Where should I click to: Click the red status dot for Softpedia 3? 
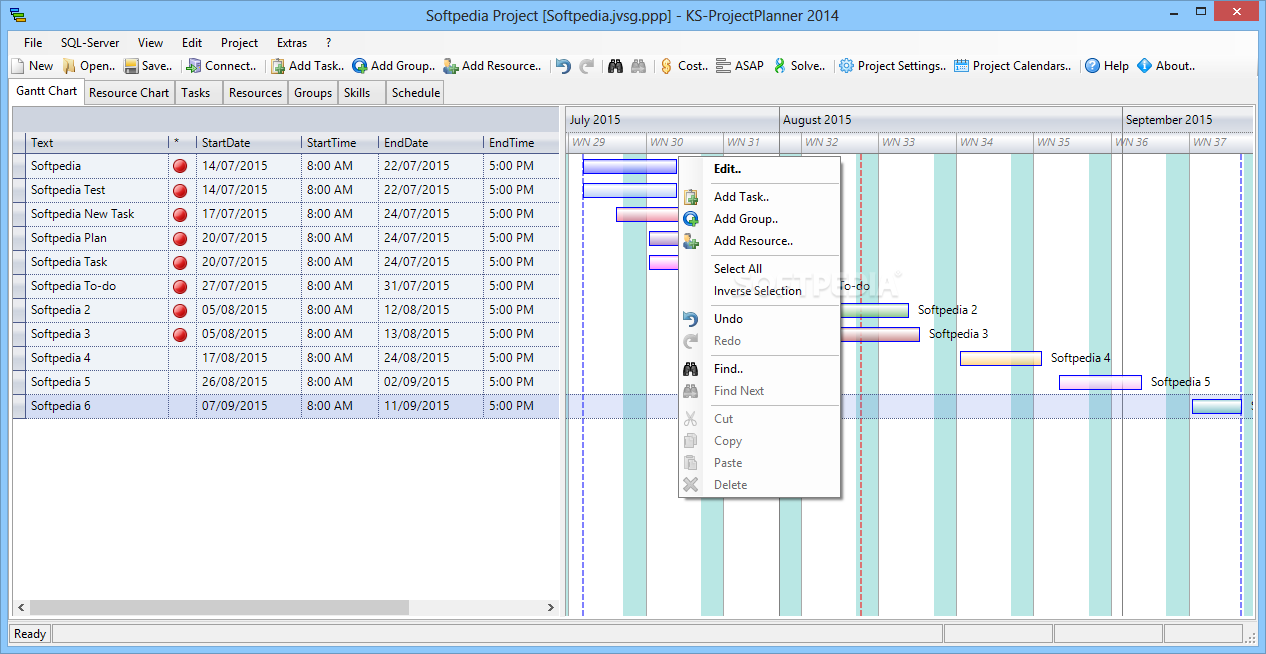point(180,334)
